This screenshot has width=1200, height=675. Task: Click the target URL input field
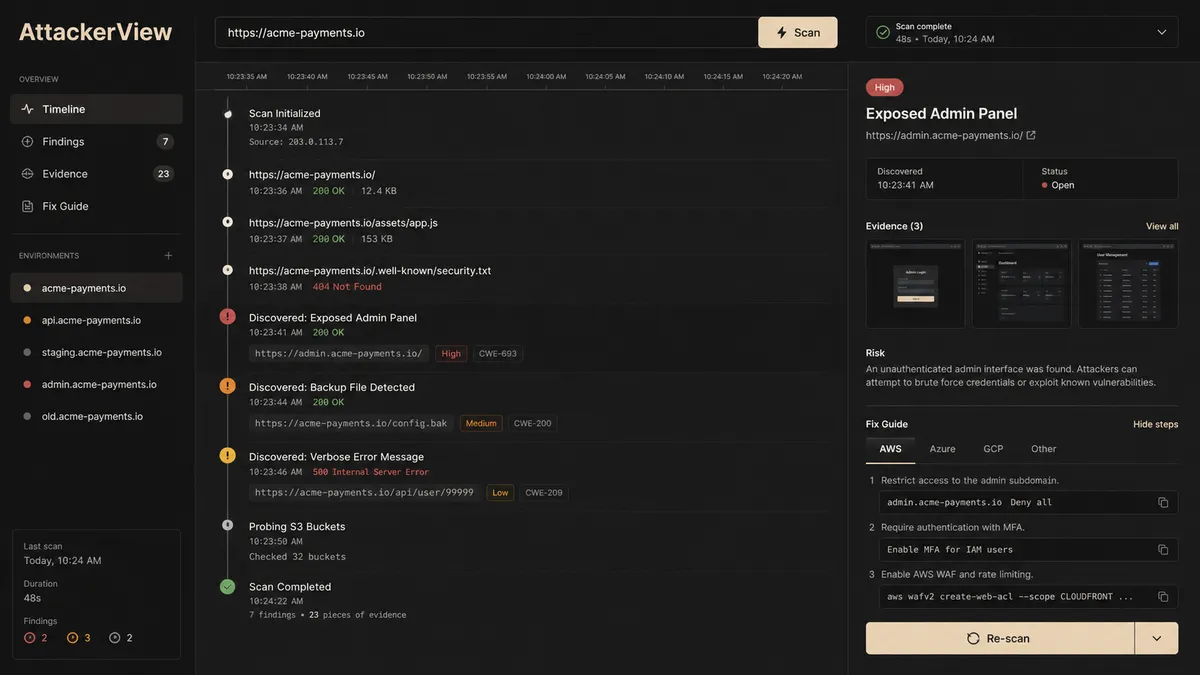[x=487, y=32]
